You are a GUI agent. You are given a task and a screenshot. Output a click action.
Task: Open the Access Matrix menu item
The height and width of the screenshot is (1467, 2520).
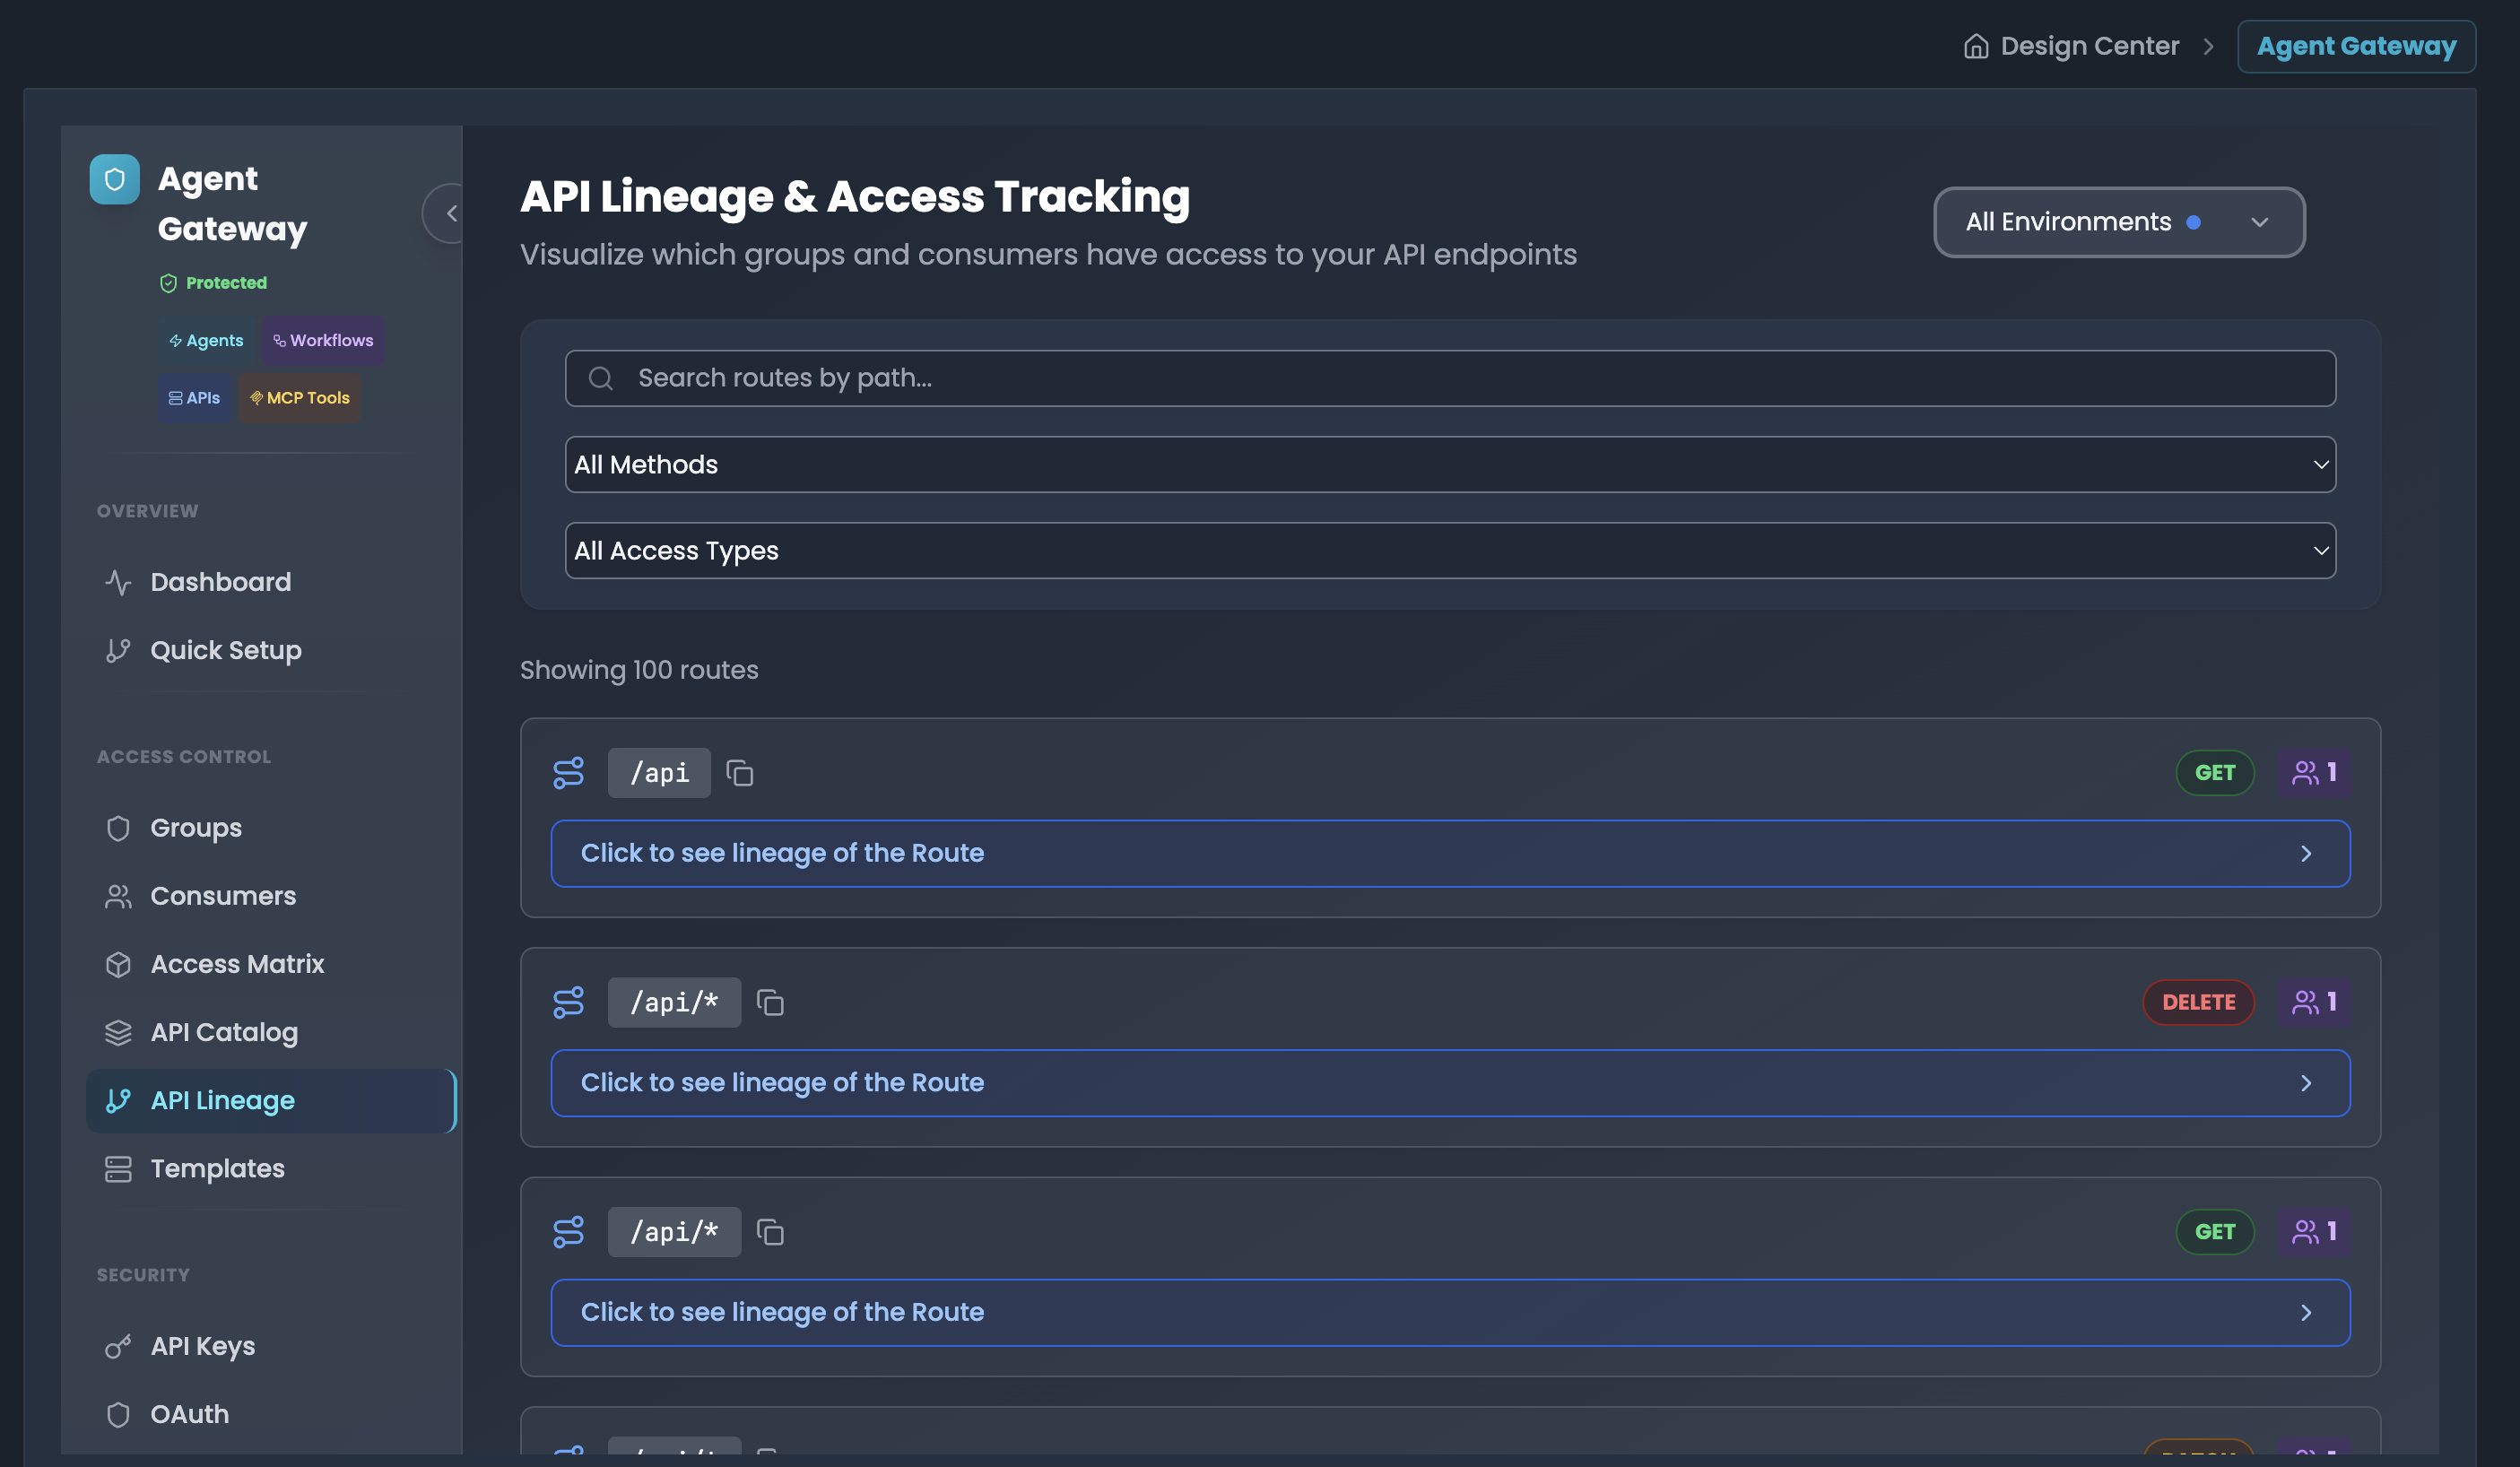point(237,964)
